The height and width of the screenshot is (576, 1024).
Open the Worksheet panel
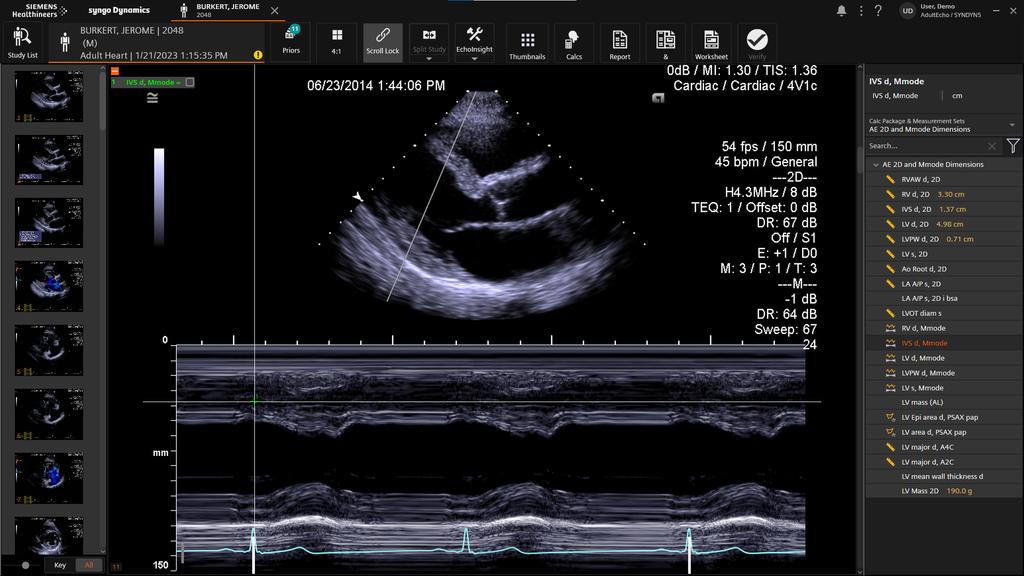711,43
